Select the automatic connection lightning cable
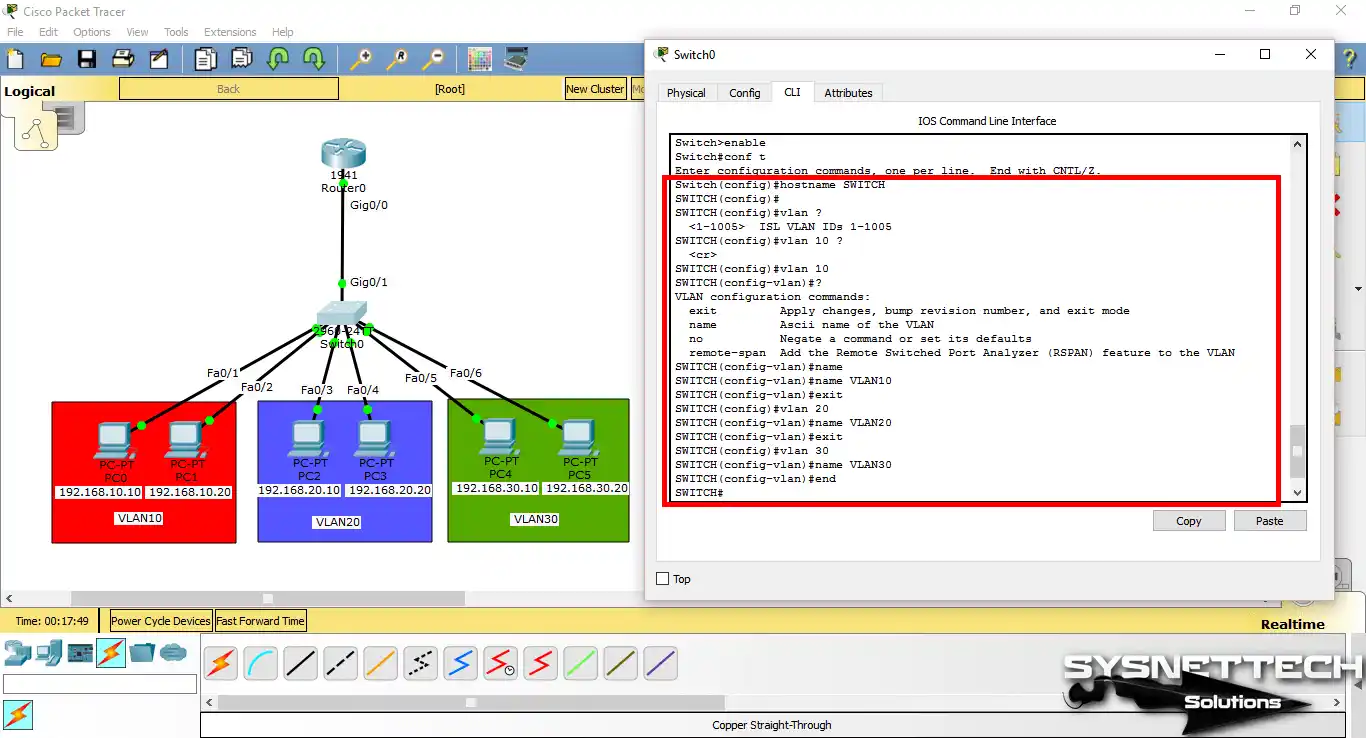Screen dimensions: 1366x738 220,663
